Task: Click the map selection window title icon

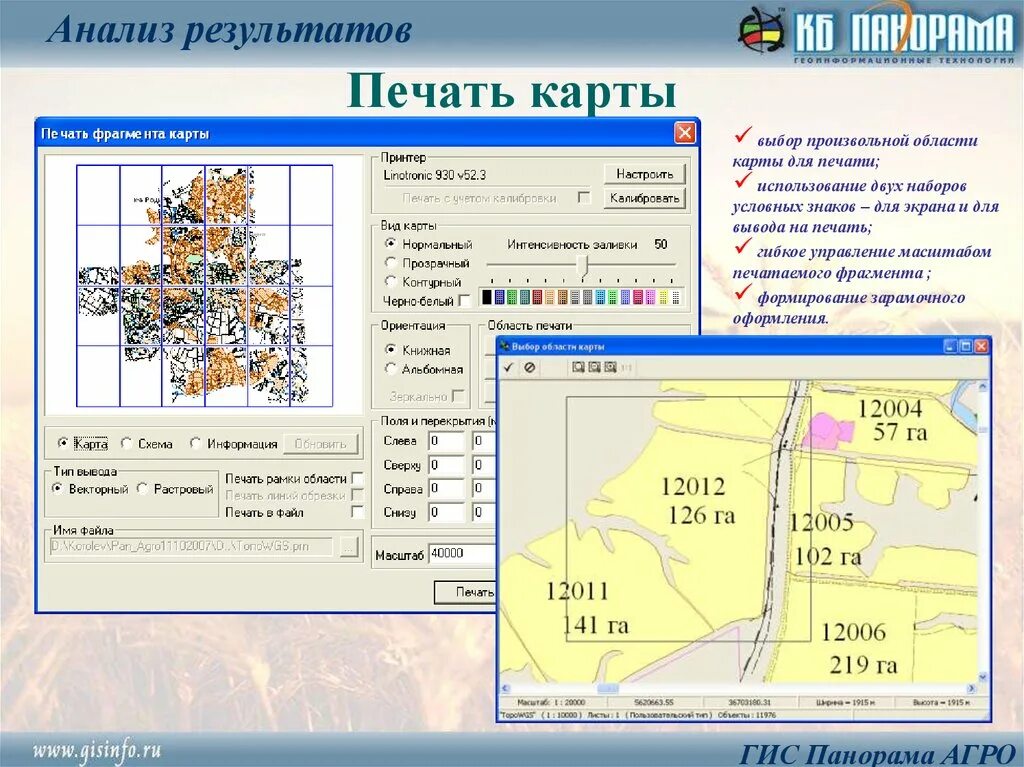Action: (504, 346)
